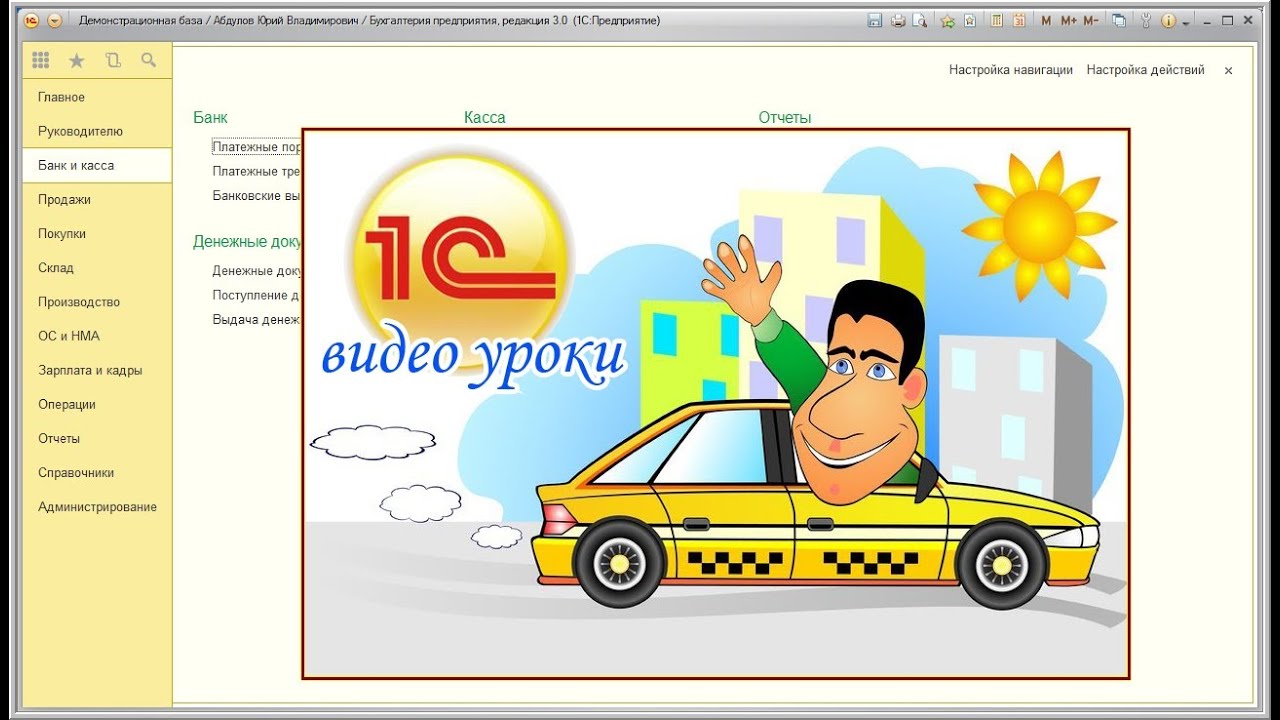The image size is (1280, 720).
Task: Click the 1C video lessons splash image
Action: [716, 404]
